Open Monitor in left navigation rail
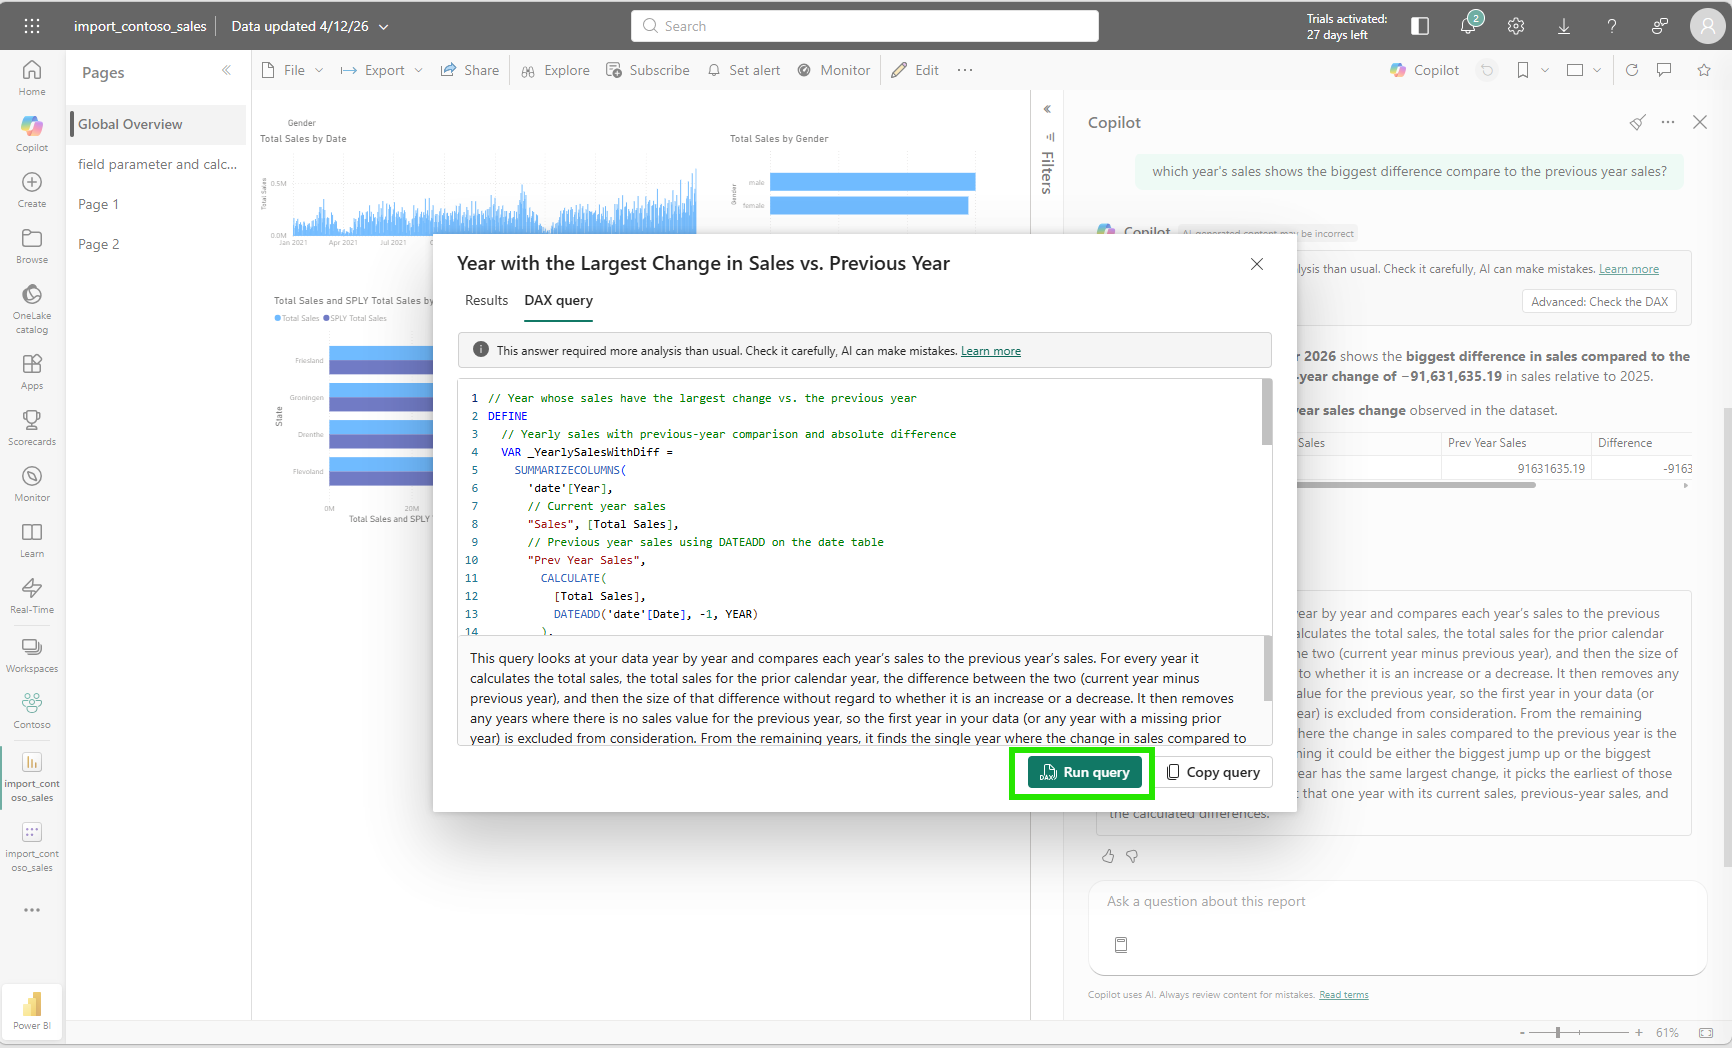1732x1048 pixels. (32, 483)
